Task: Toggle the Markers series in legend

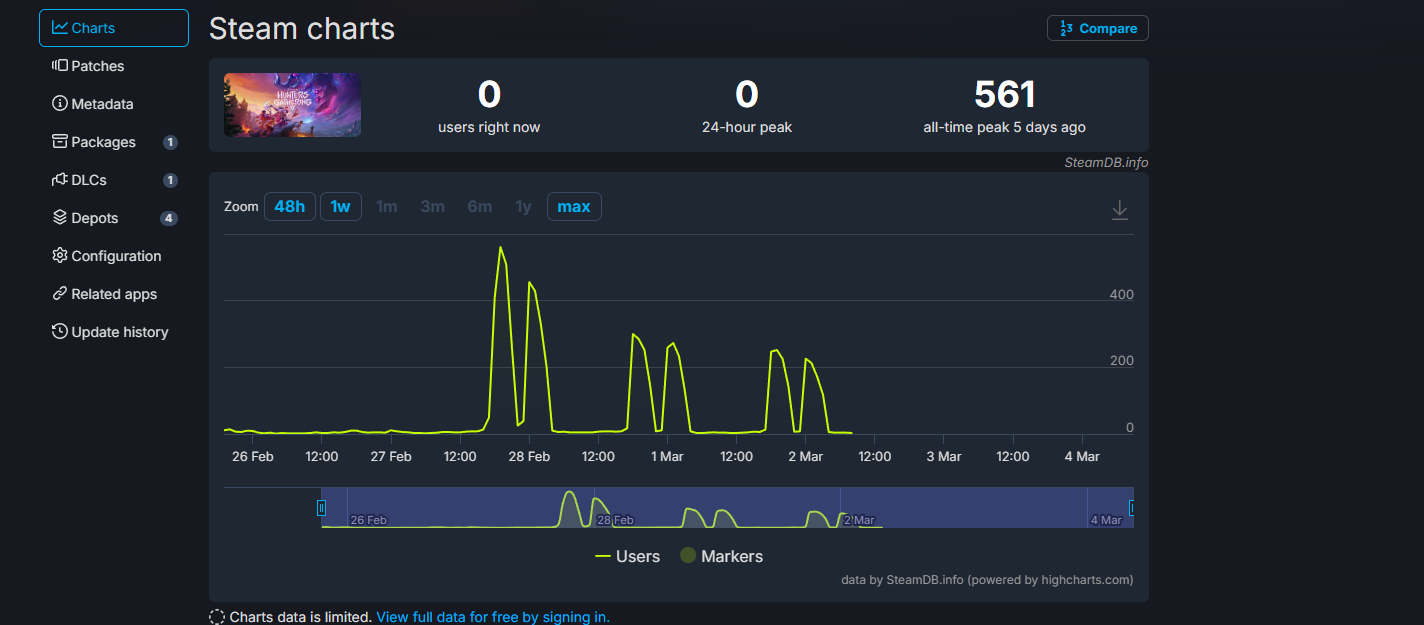Action: 721,556
